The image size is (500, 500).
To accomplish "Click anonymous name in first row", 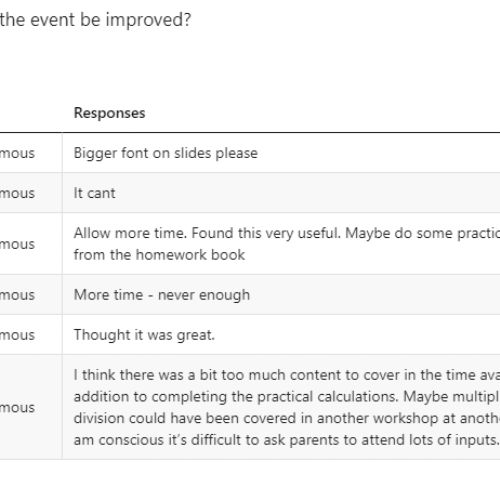I will tap(17, 153).
